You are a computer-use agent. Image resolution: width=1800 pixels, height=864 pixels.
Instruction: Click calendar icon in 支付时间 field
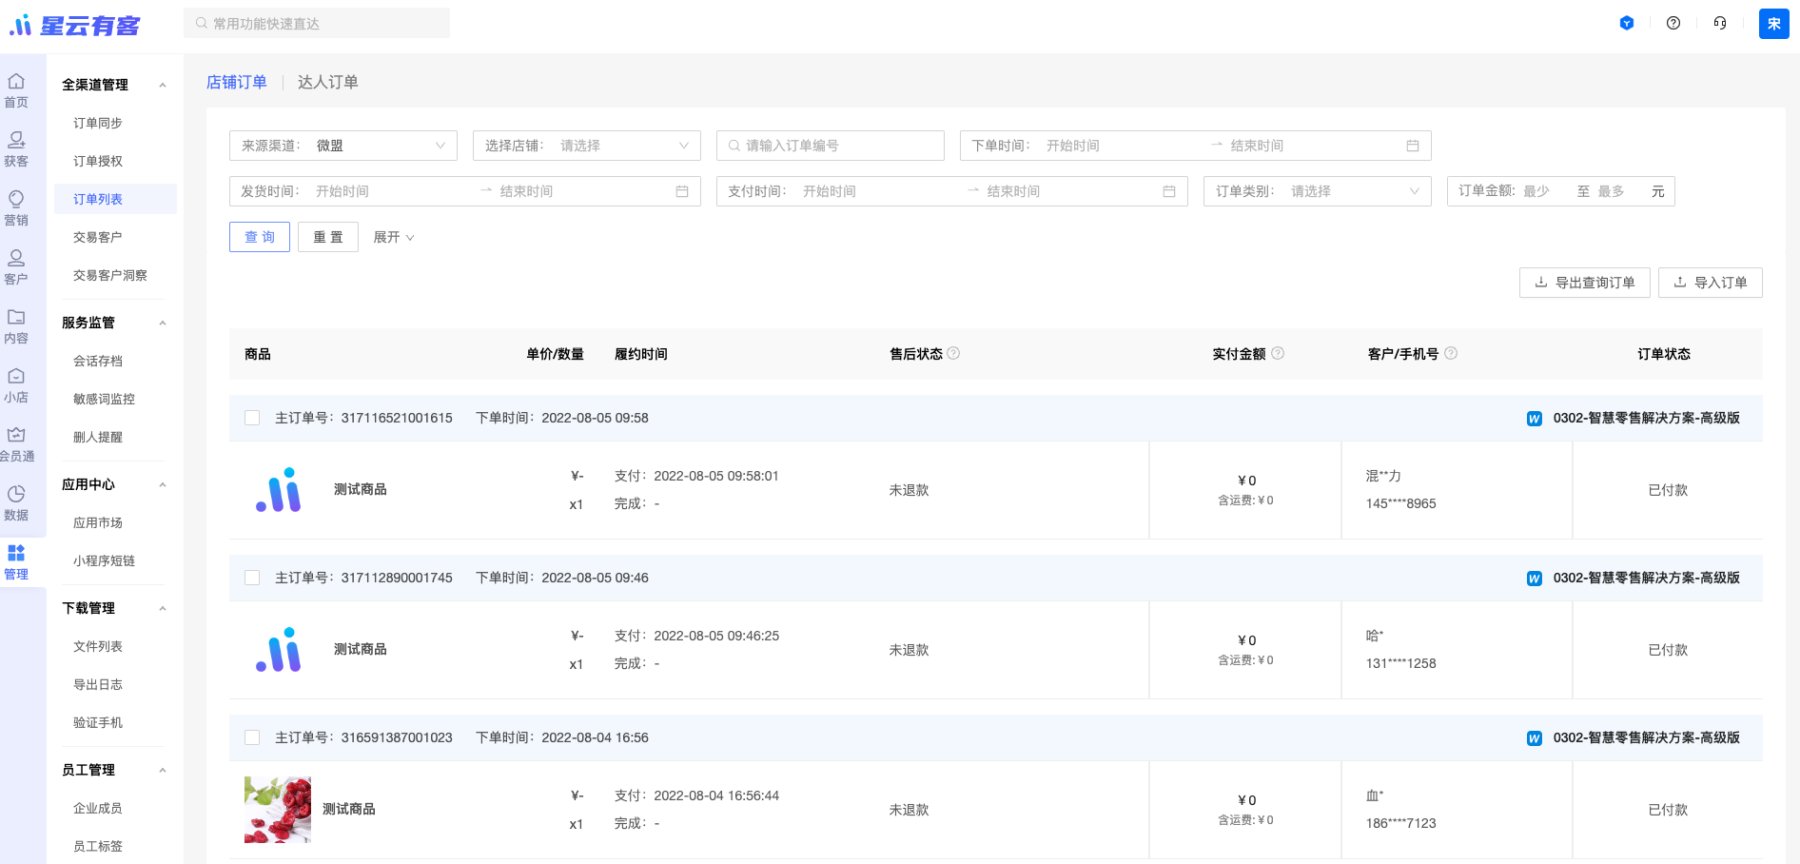[x=1169, y=191]
